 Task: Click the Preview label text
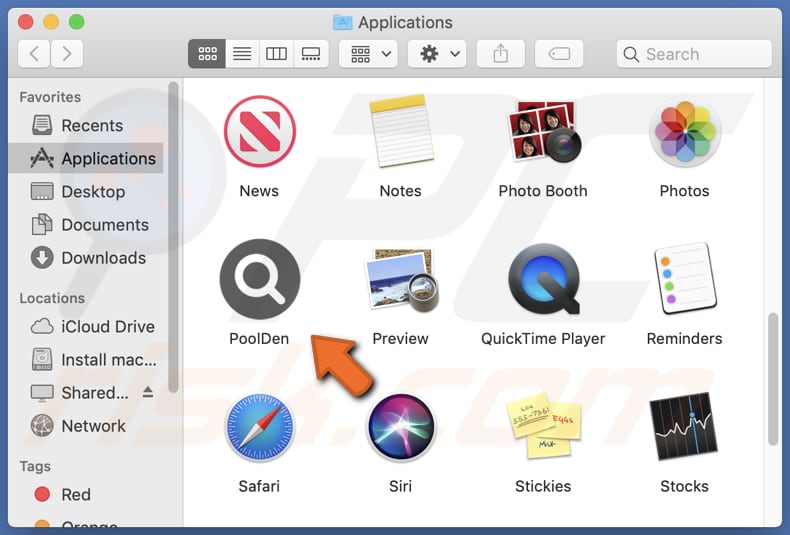[x=401, y=339]
